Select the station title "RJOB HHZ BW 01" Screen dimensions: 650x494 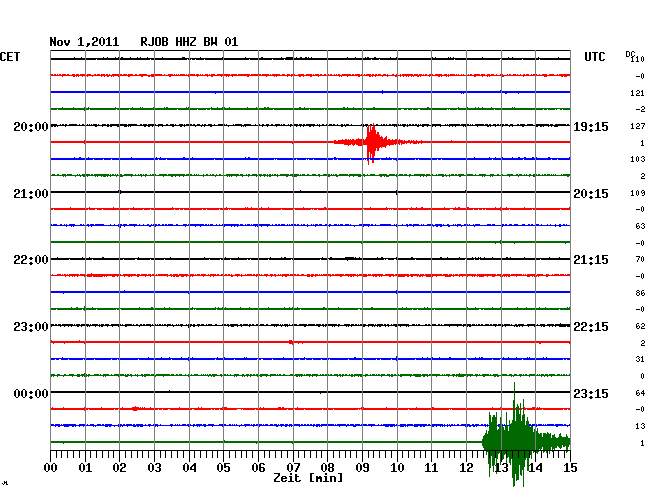click(x=189, y=42)
